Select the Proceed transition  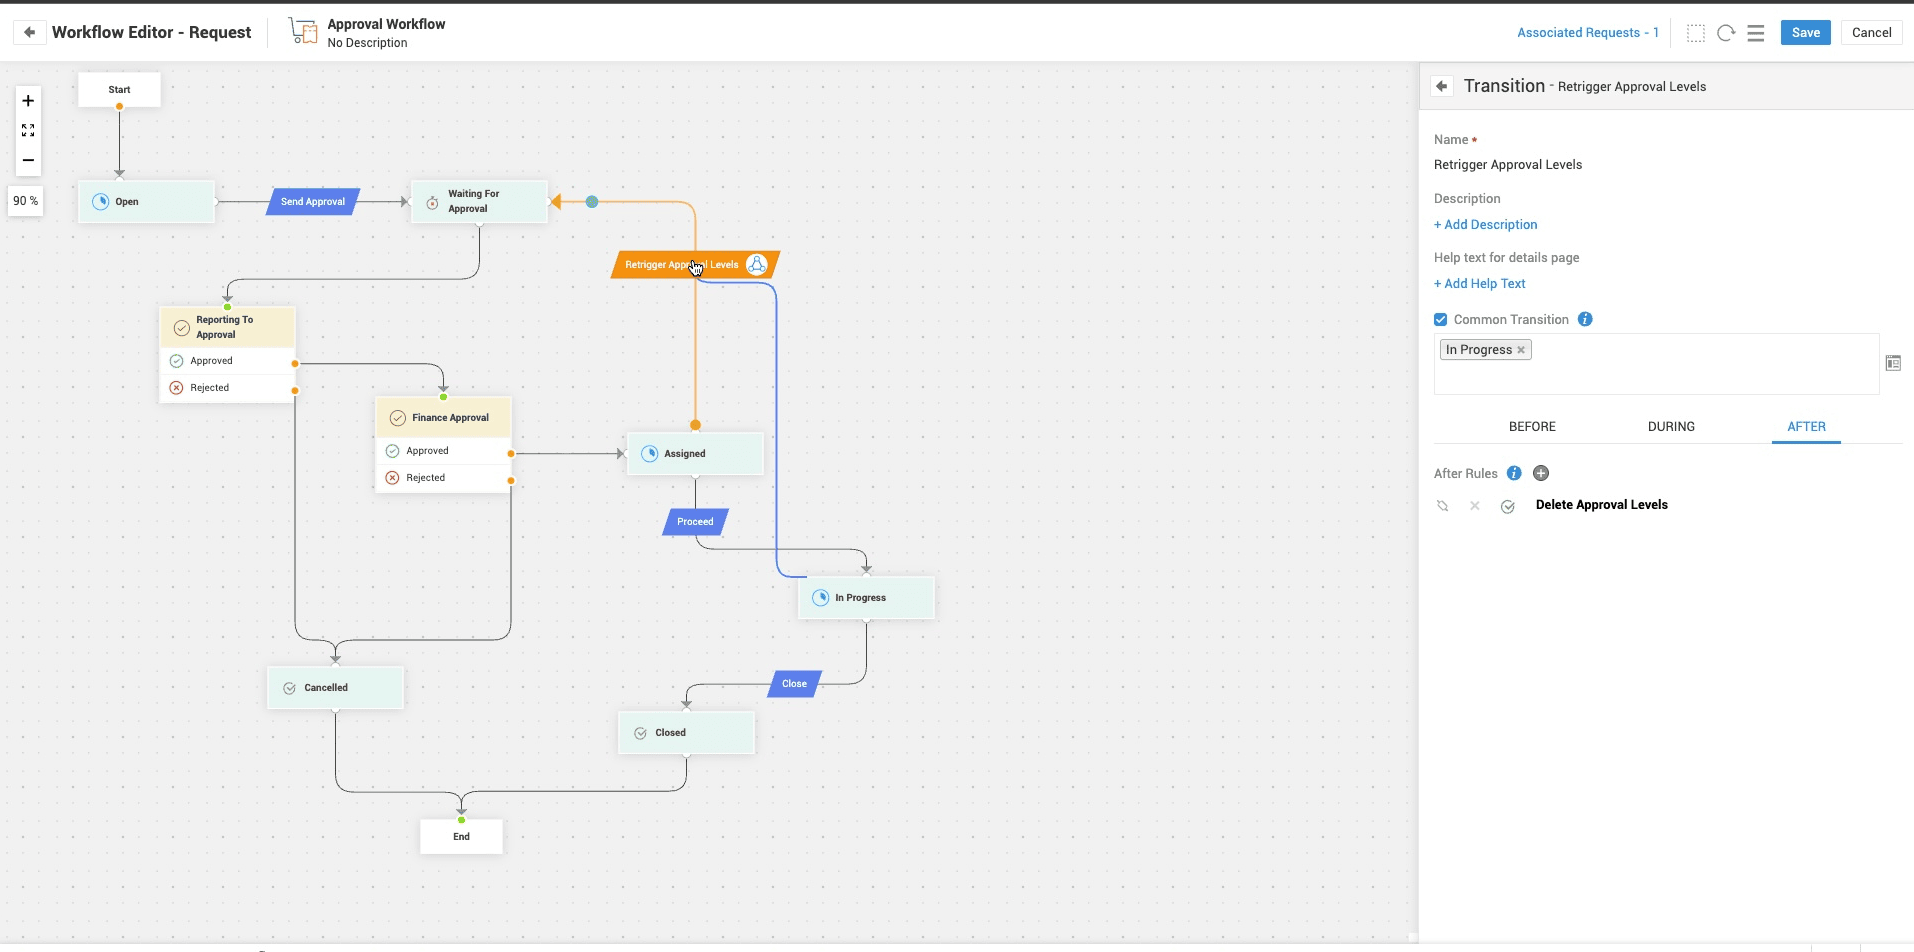coord(695,522)
